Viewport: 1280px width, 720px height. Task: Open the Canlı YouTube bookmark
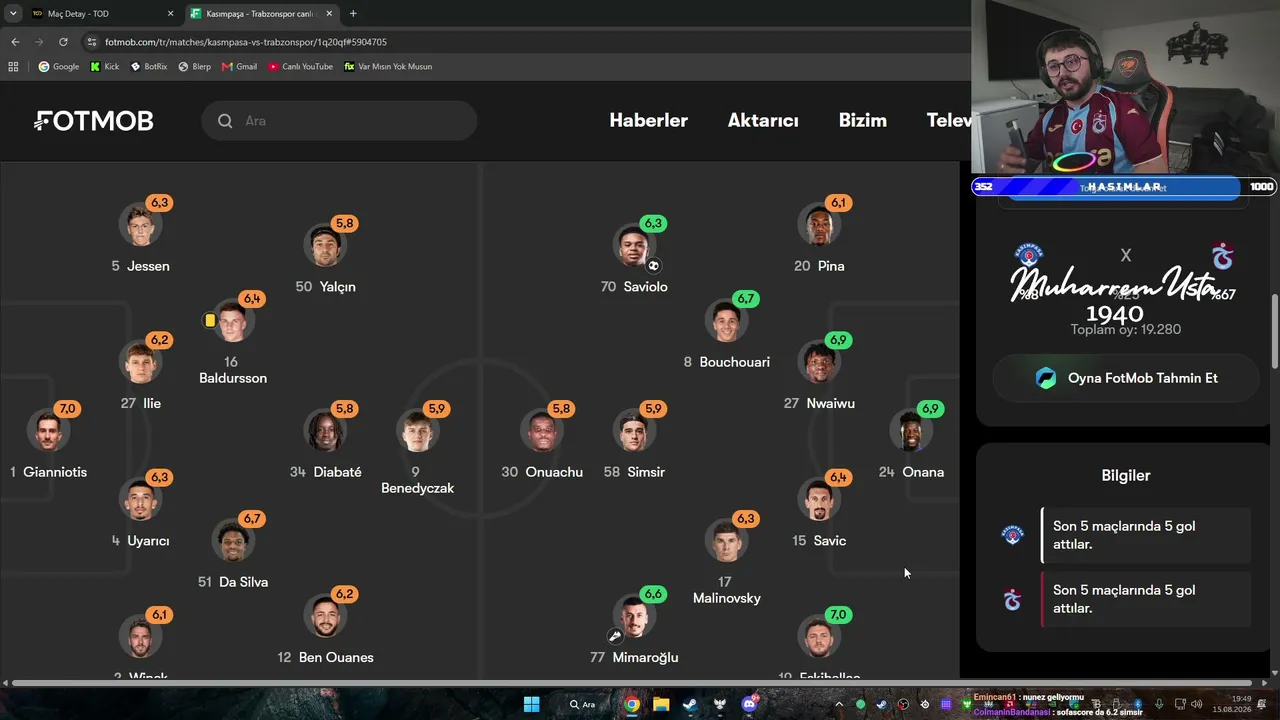300,67
